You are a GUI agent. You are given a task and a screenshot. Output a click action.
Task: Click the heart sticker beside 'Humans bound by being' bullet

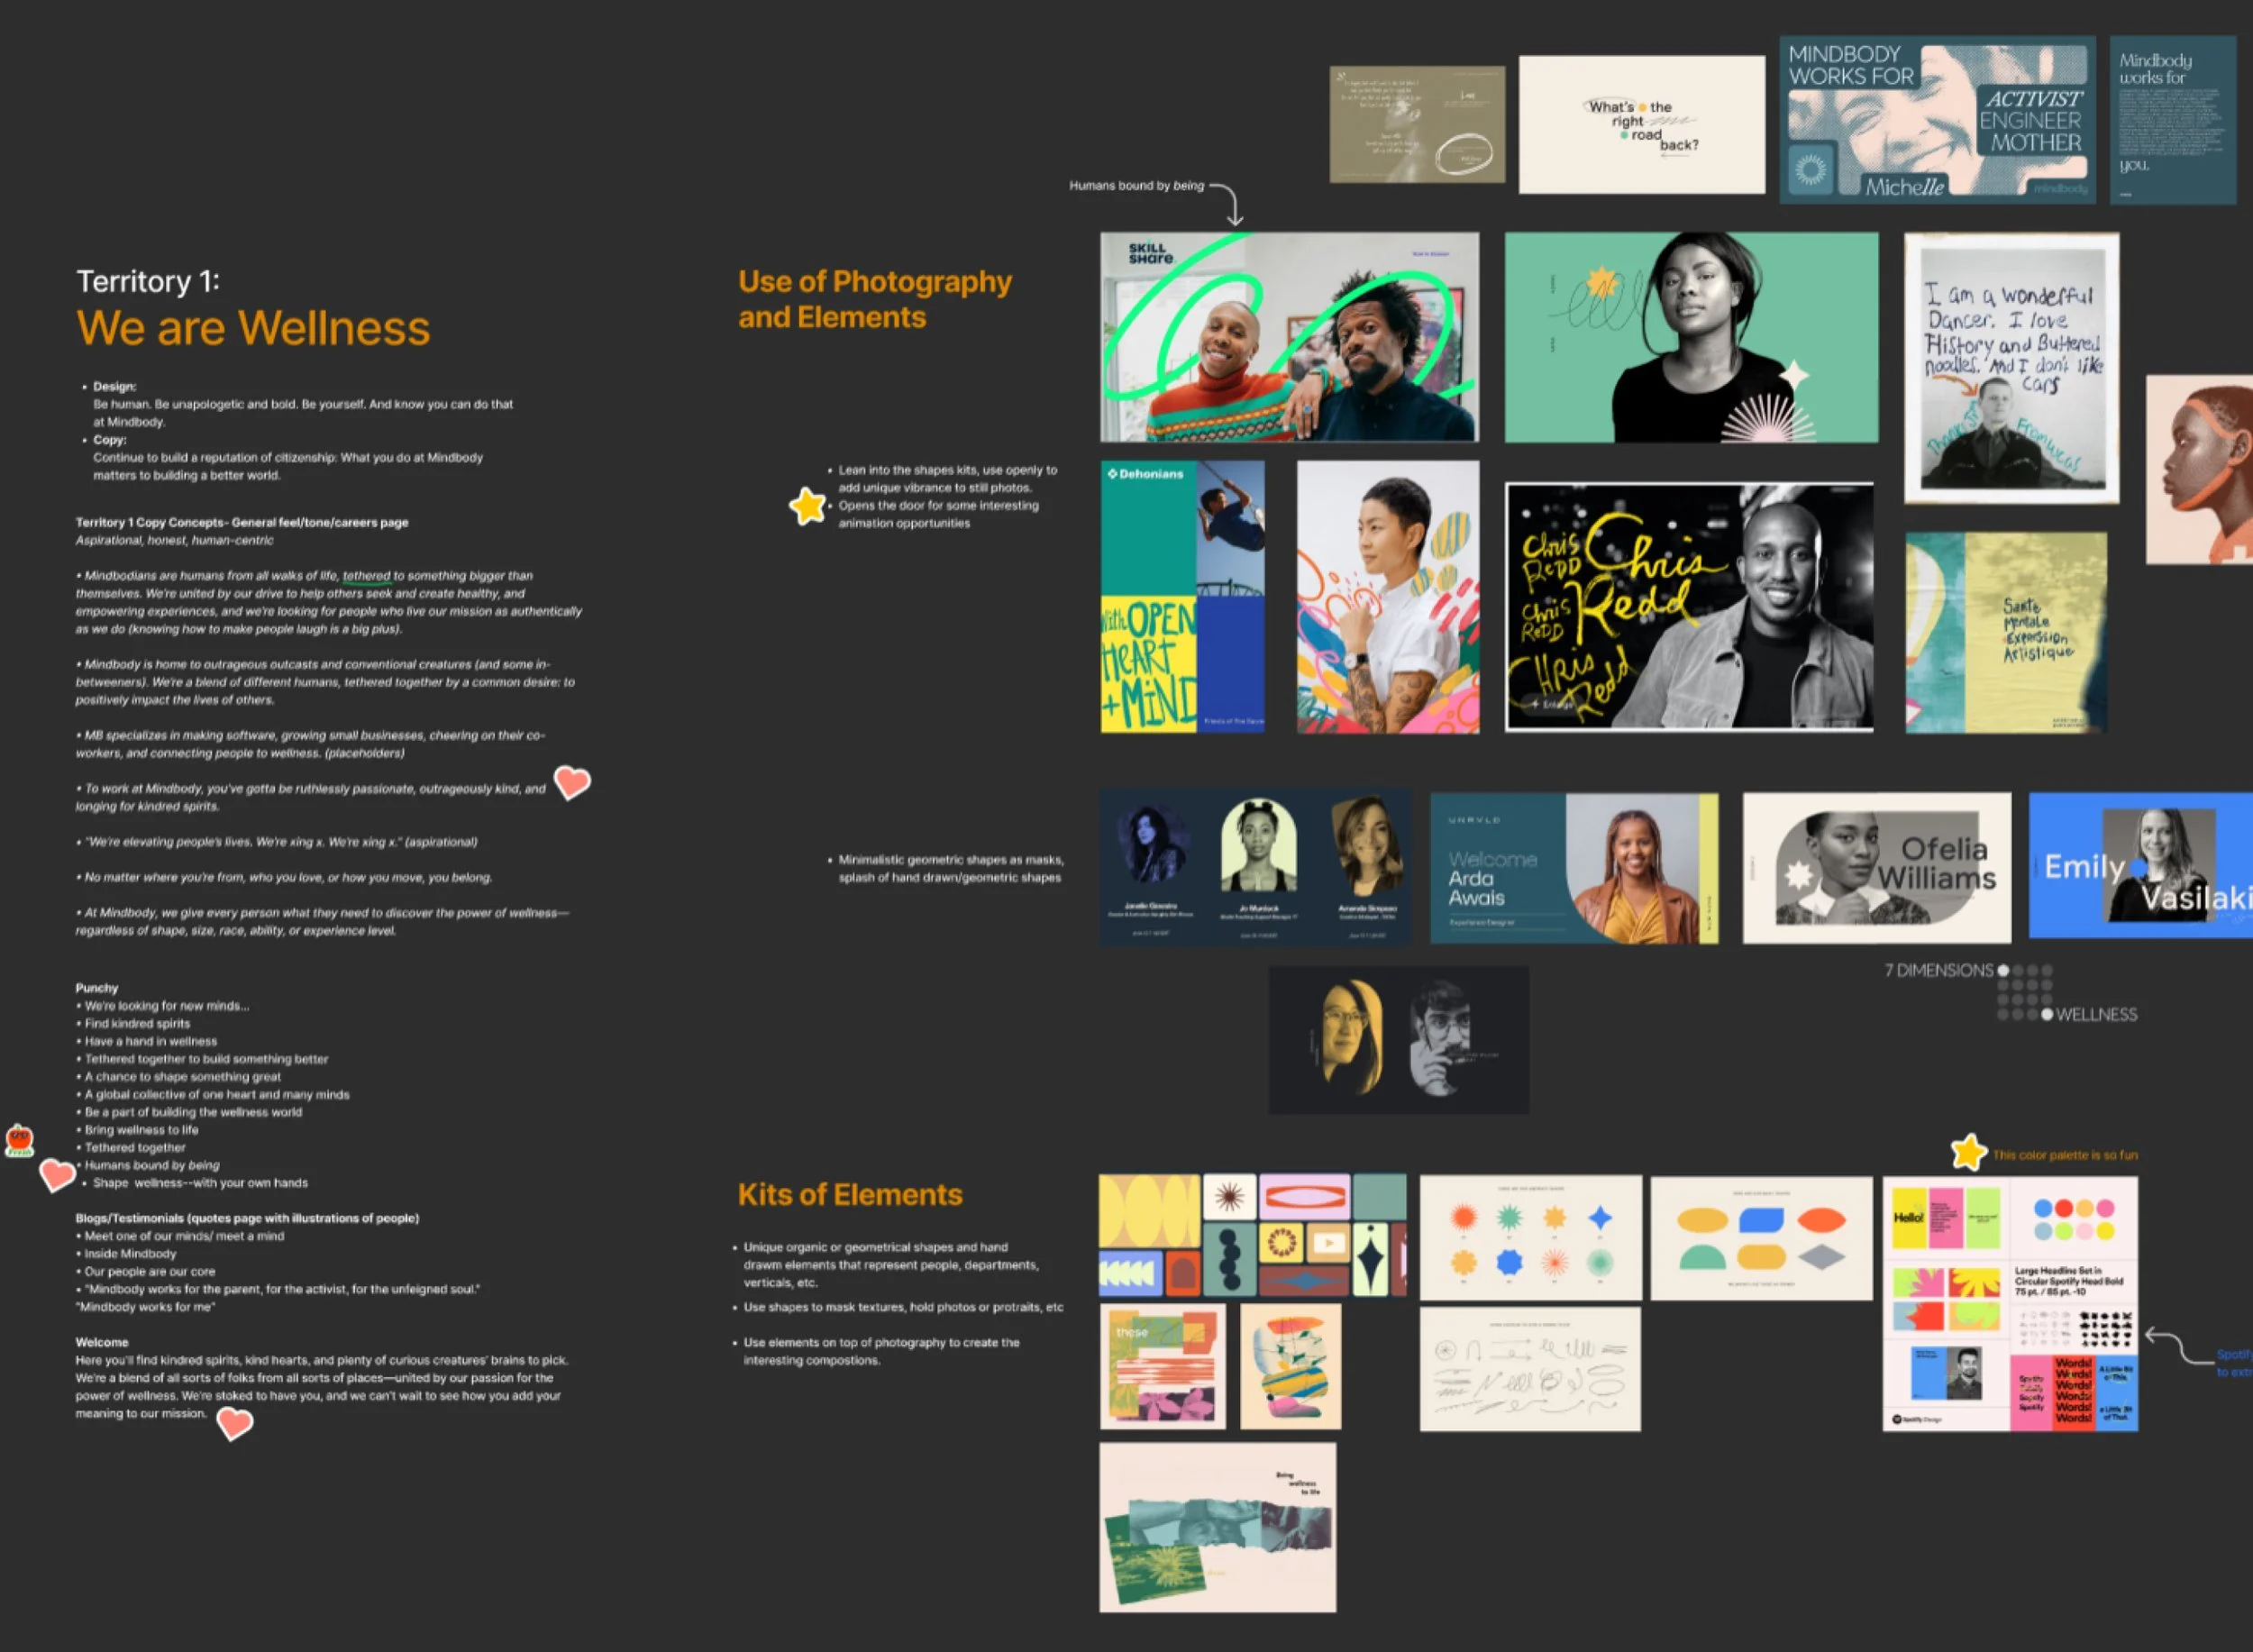coord(57,1174)
